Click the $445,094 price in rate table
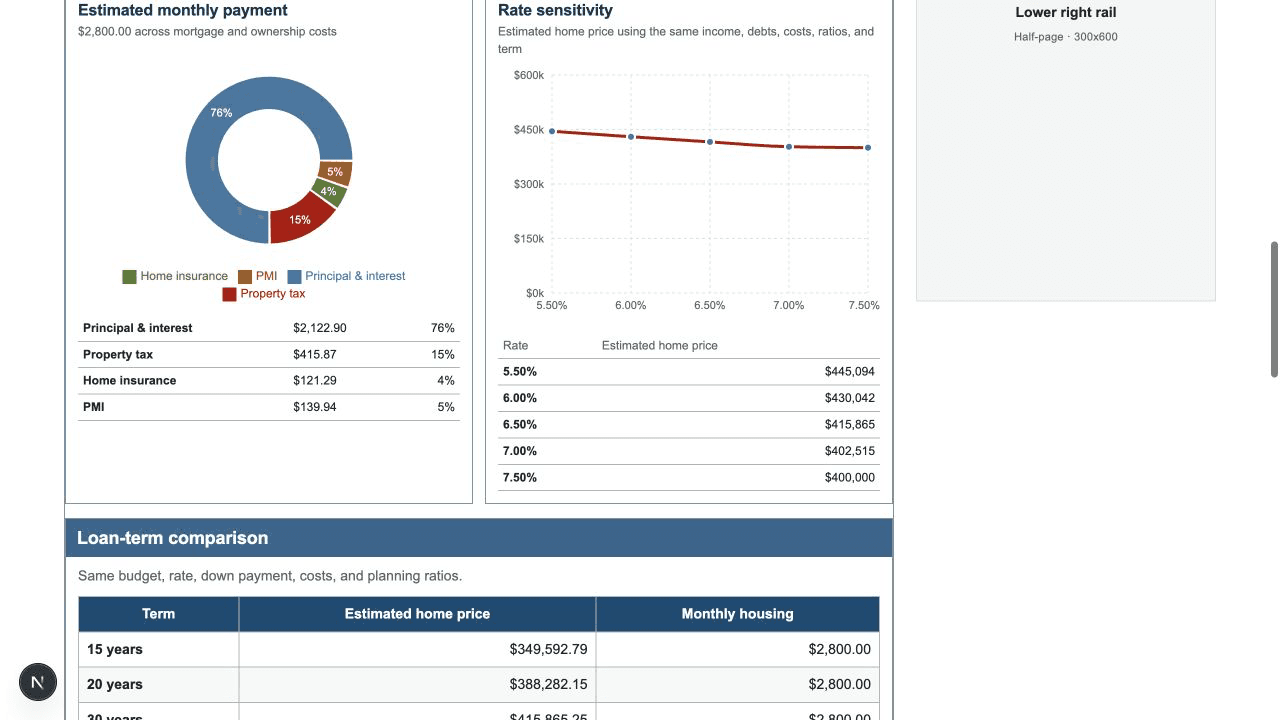The image size is (1280, 720). point(850,372)
